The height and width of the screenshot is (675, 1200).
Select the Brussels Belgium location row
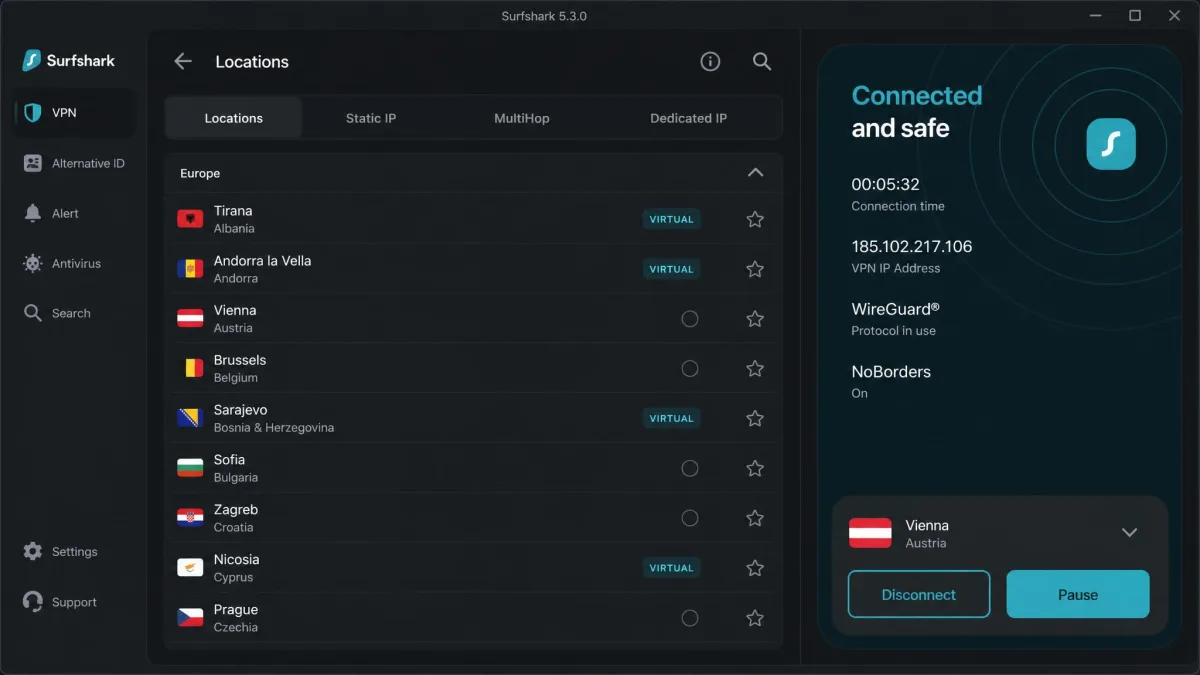[x=473, y=369]
